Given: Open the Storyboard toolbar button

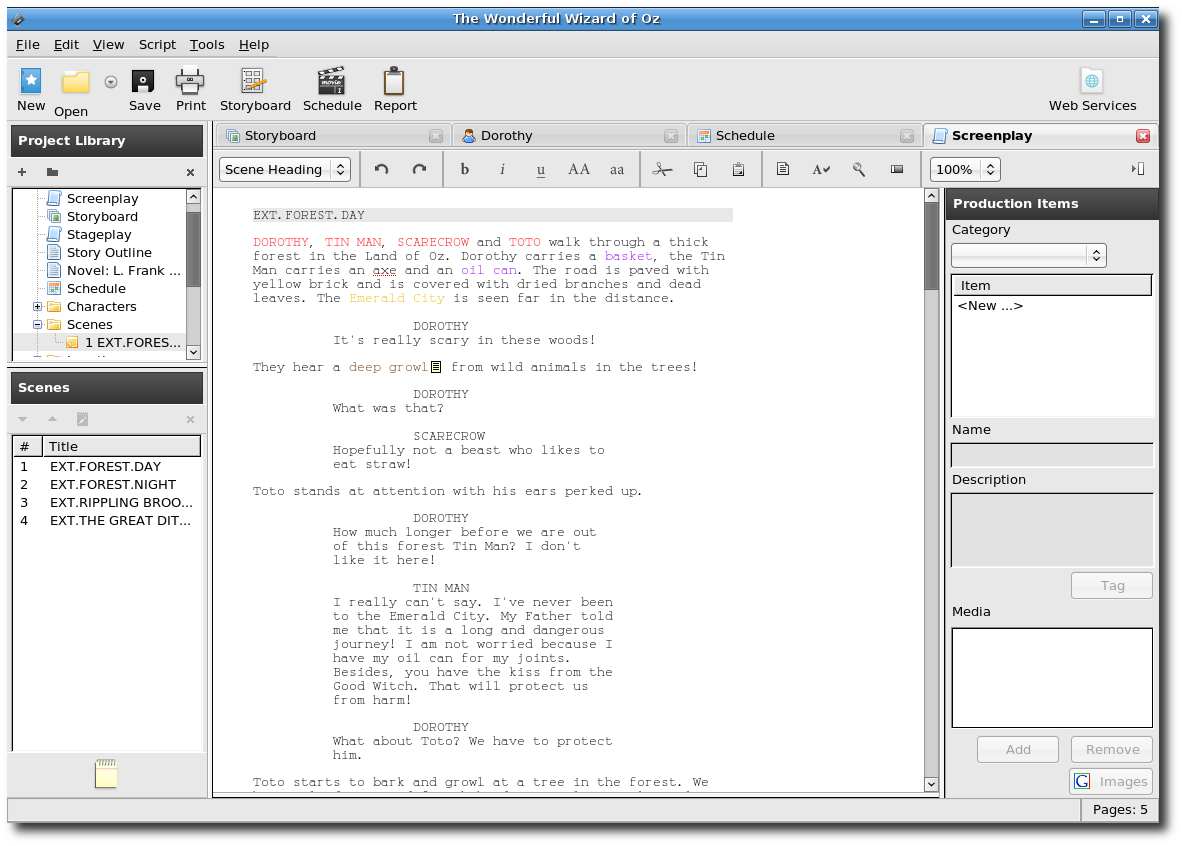Looking at the screenshot, I should 255,90.
